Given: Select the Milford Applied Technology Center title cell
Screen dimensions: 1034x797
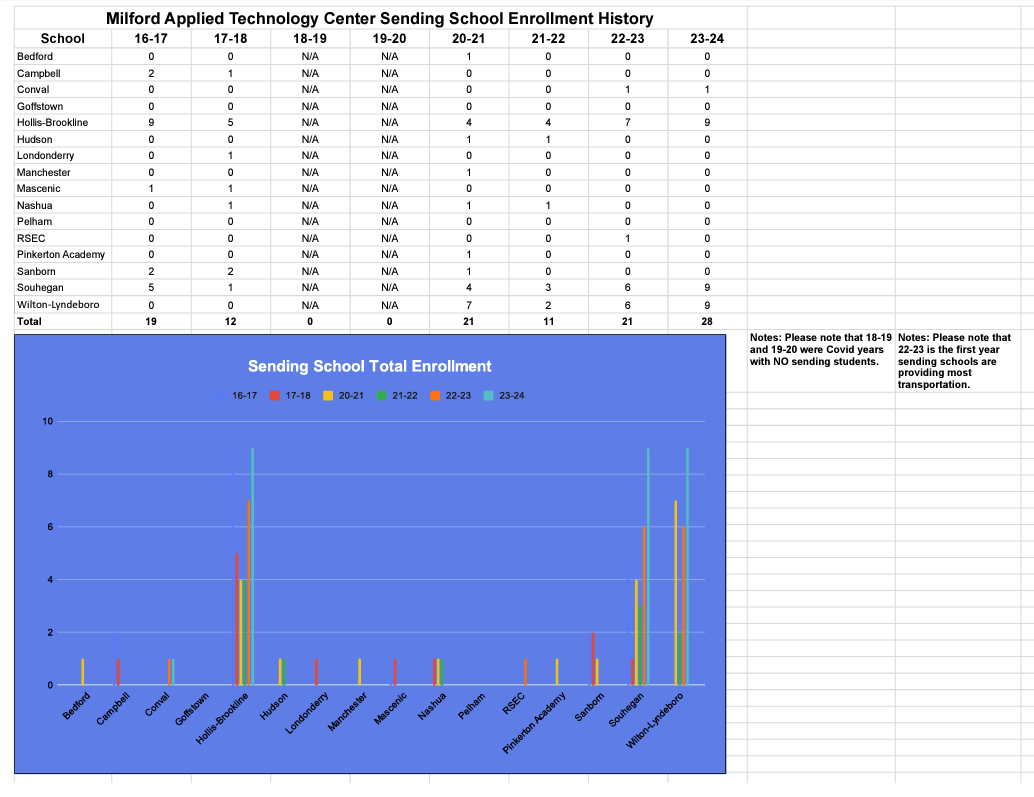Looking at the screenshot, I should [380, 18].
